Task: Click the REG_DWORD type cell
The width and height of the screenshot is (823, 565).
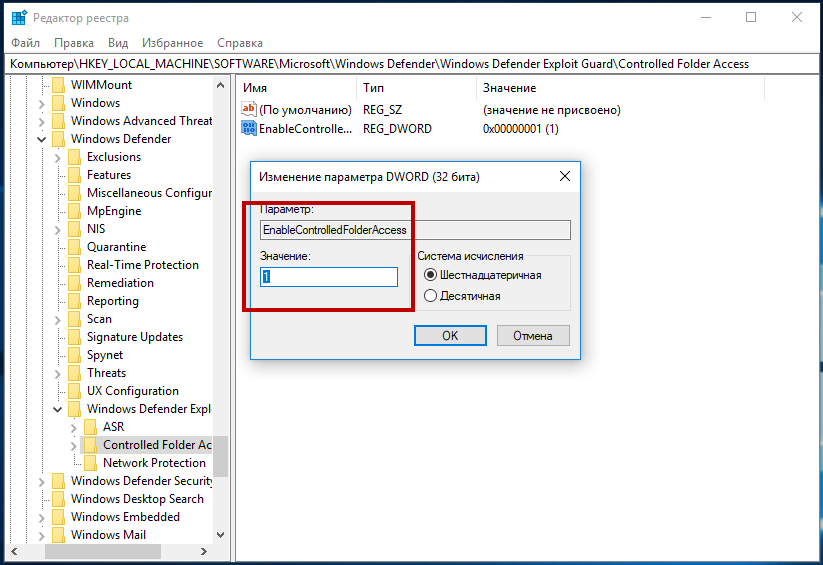Action: [397, 129]
